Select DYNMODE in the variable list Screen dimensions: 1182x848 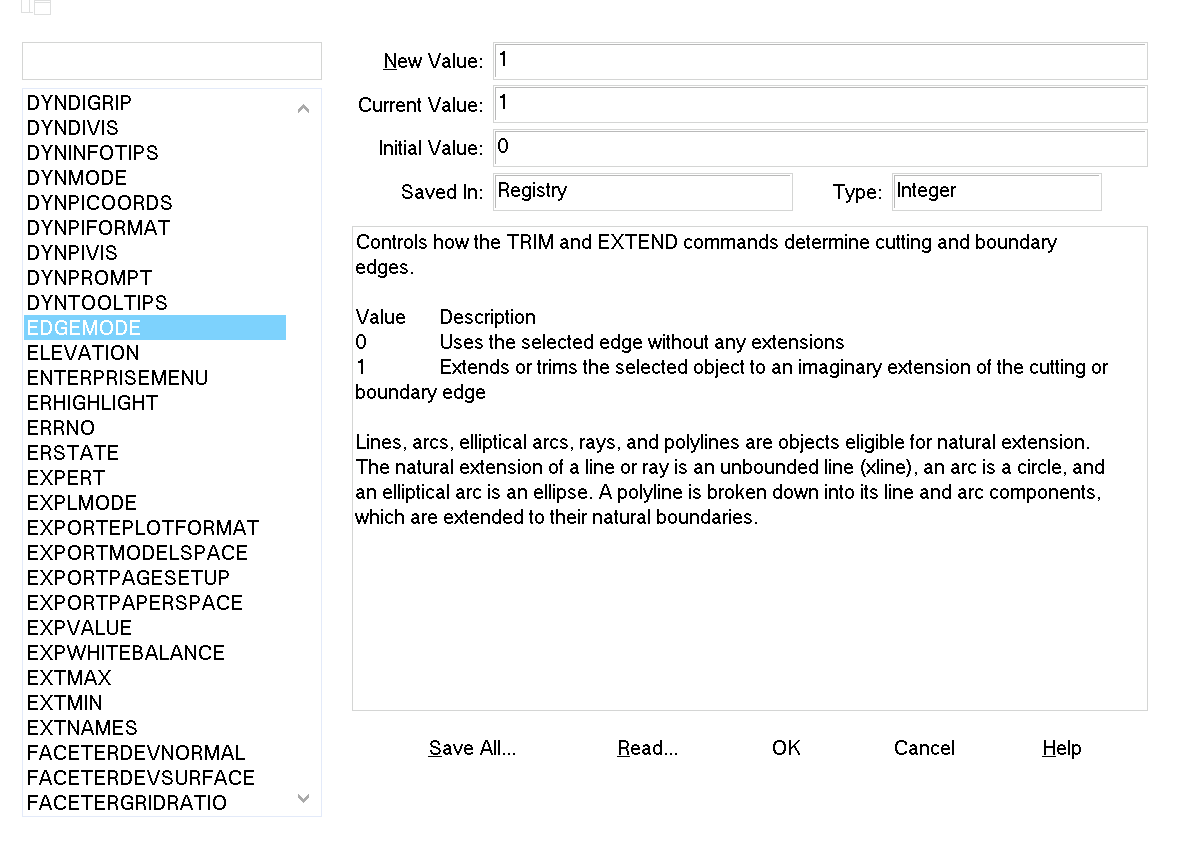click(x=77, y=178)
